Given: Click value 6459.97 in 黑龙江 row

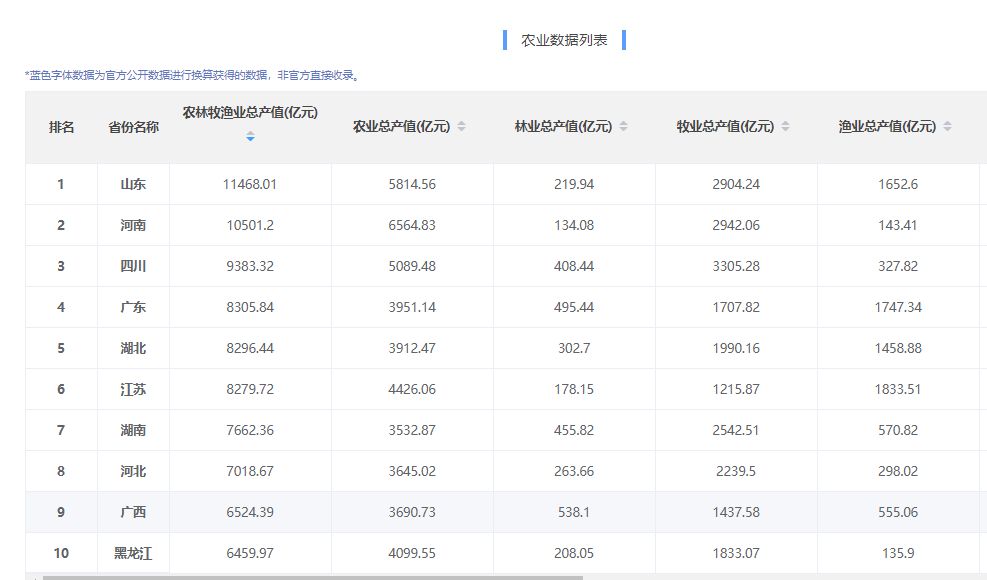Looking at the screenshot, I should click(250, 553).
